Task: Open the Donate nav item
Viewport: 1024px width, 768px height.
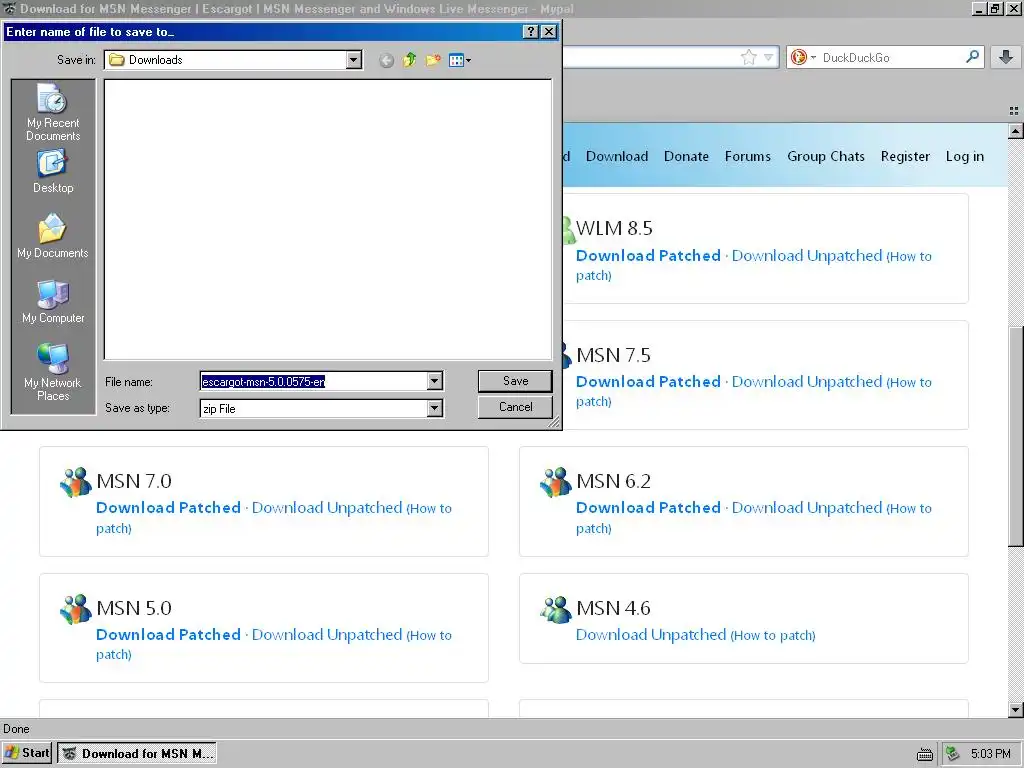Action: click(686, 156)
